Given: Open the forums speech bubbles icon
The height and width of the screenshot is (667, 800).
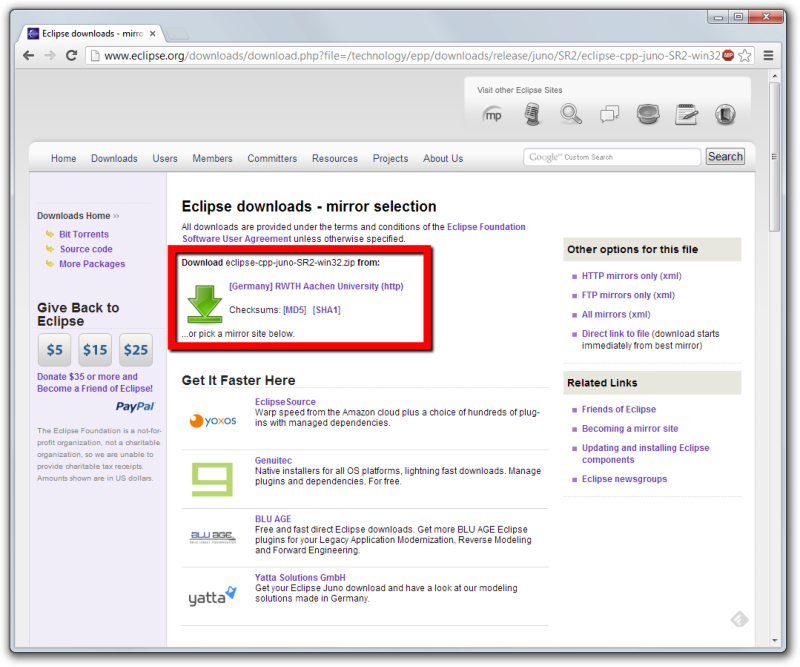Looking at the screenshot, I should pos(609,114).
